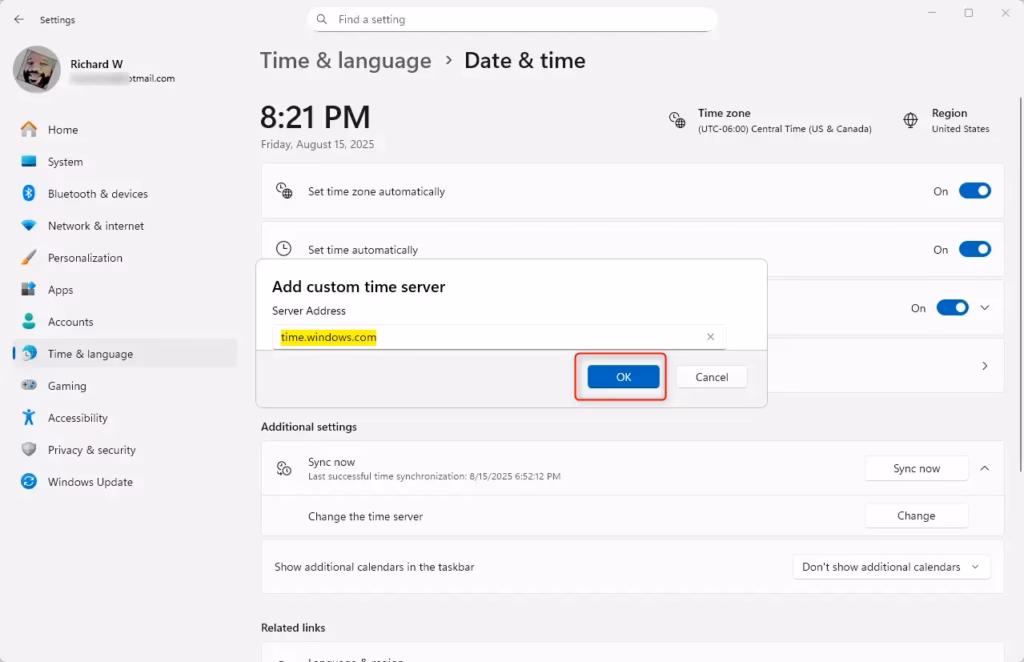
Task: Click in the Server Address field
Action: tap(499, 337)
